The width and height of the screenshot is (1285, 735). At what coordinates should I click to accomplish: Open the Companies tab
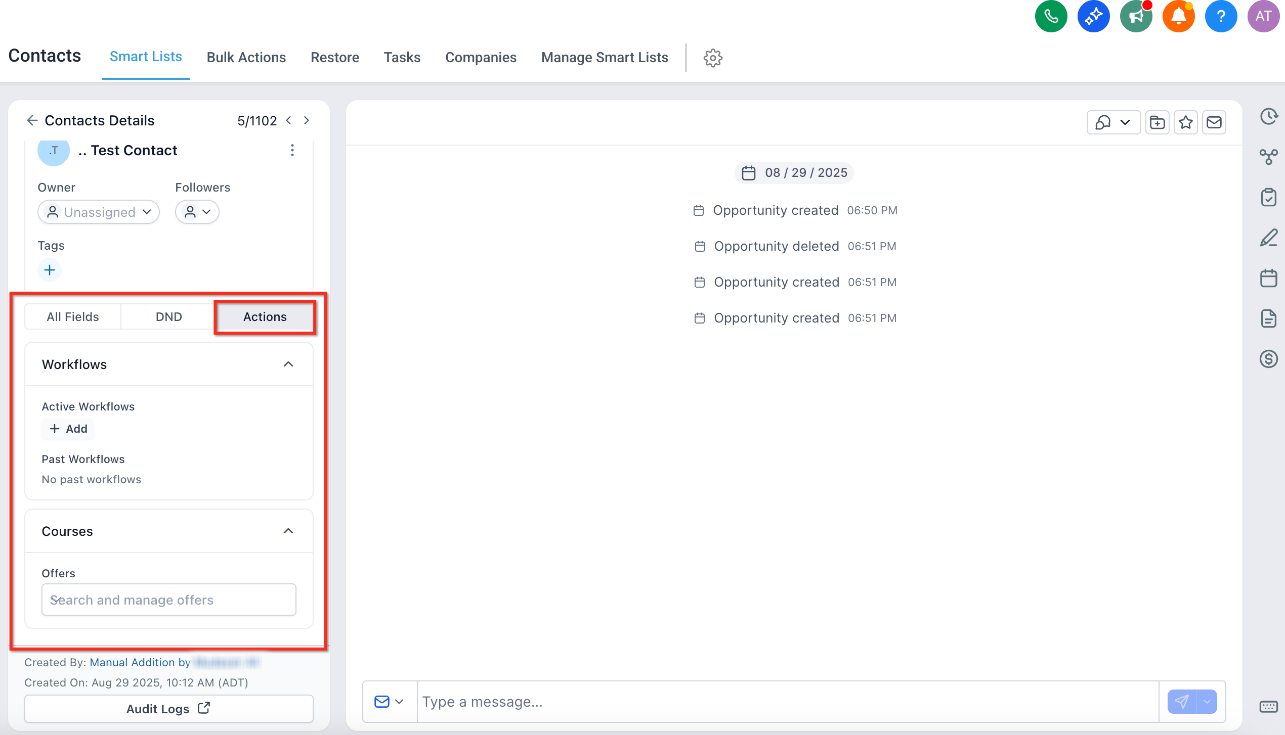pos(481,57)
